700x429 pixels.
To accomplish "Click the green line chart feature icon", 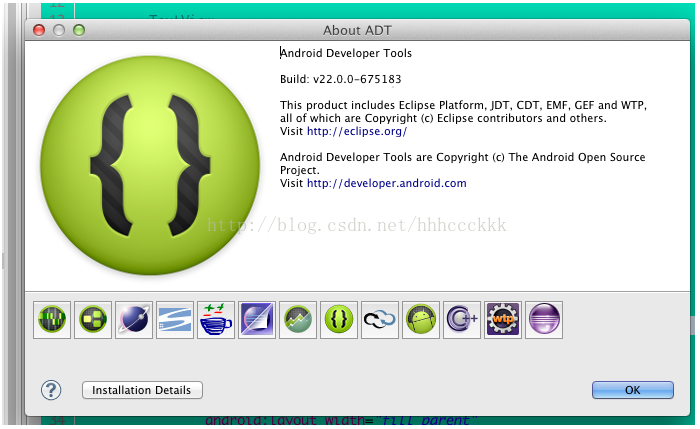I will (x=298, y=320).
